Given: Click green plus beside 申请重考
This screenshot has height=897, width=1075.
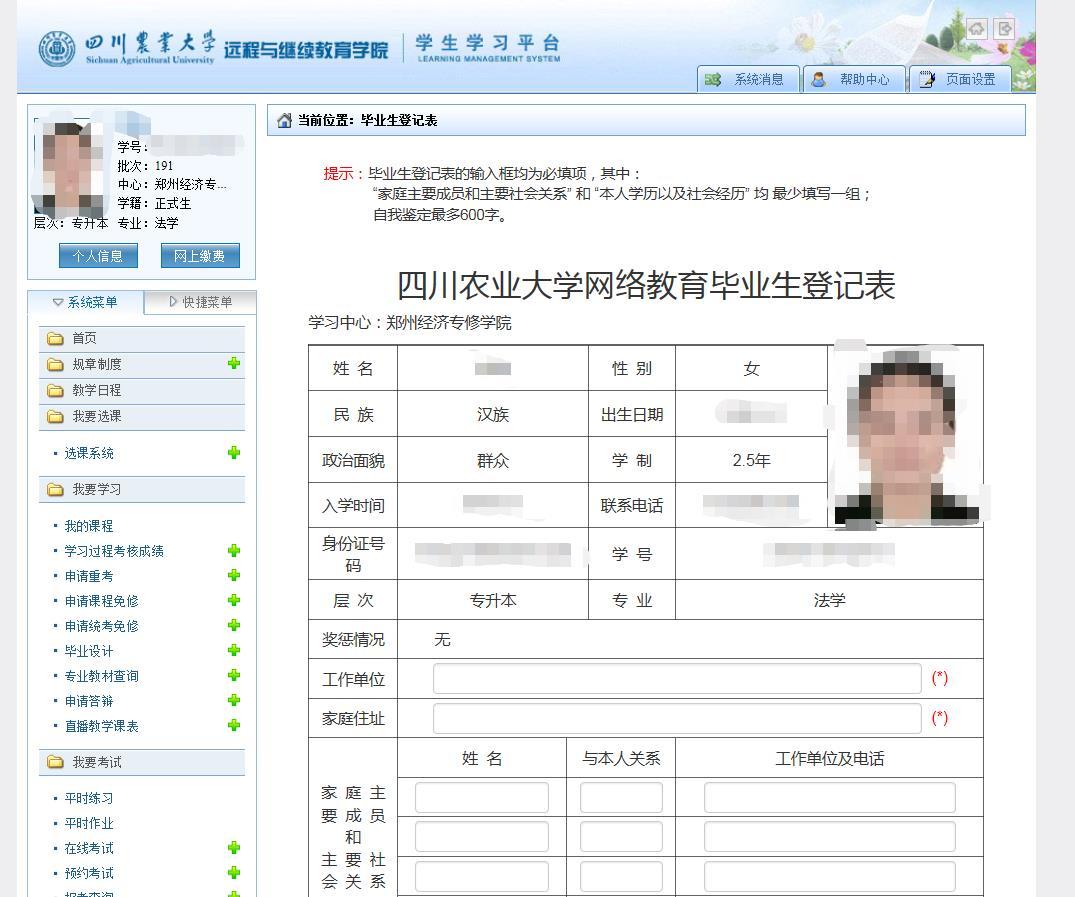Looking at the screenshot, I should [x=234, y=575].
